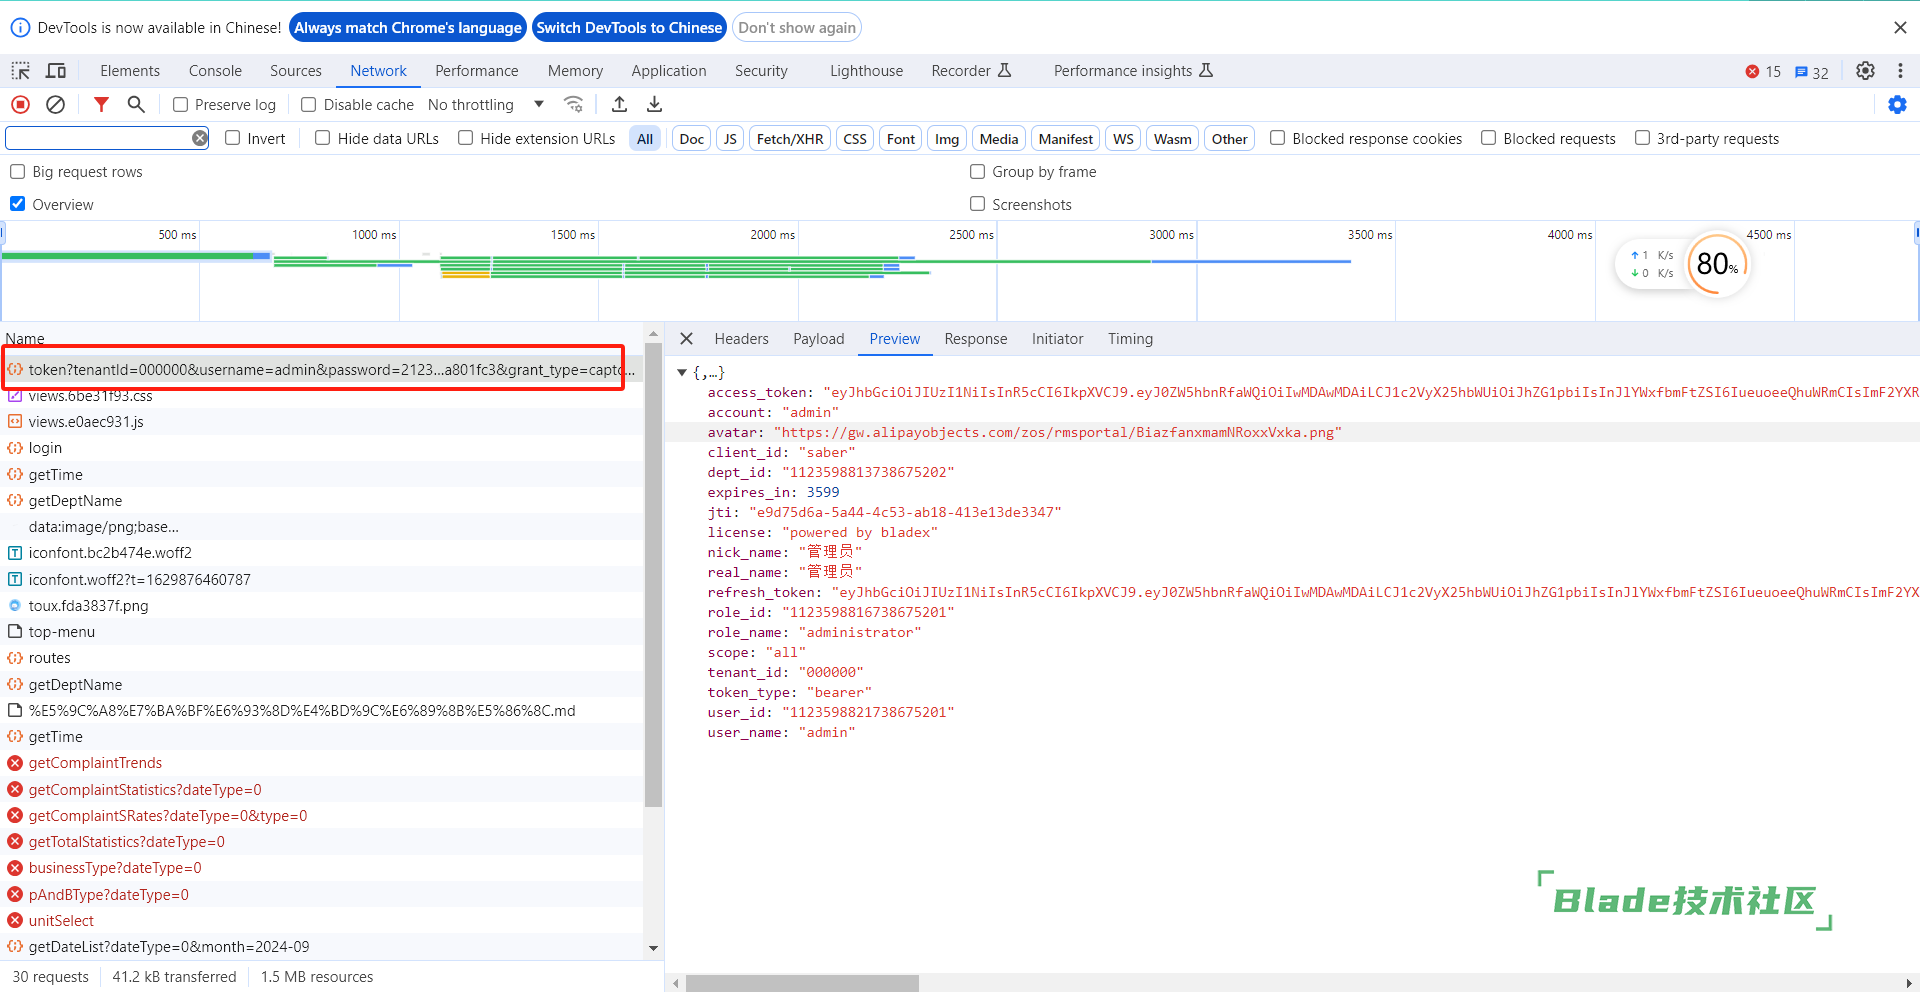Export HAR file with download icon
The image size is (1920, 992).
(x=654, y=104)
